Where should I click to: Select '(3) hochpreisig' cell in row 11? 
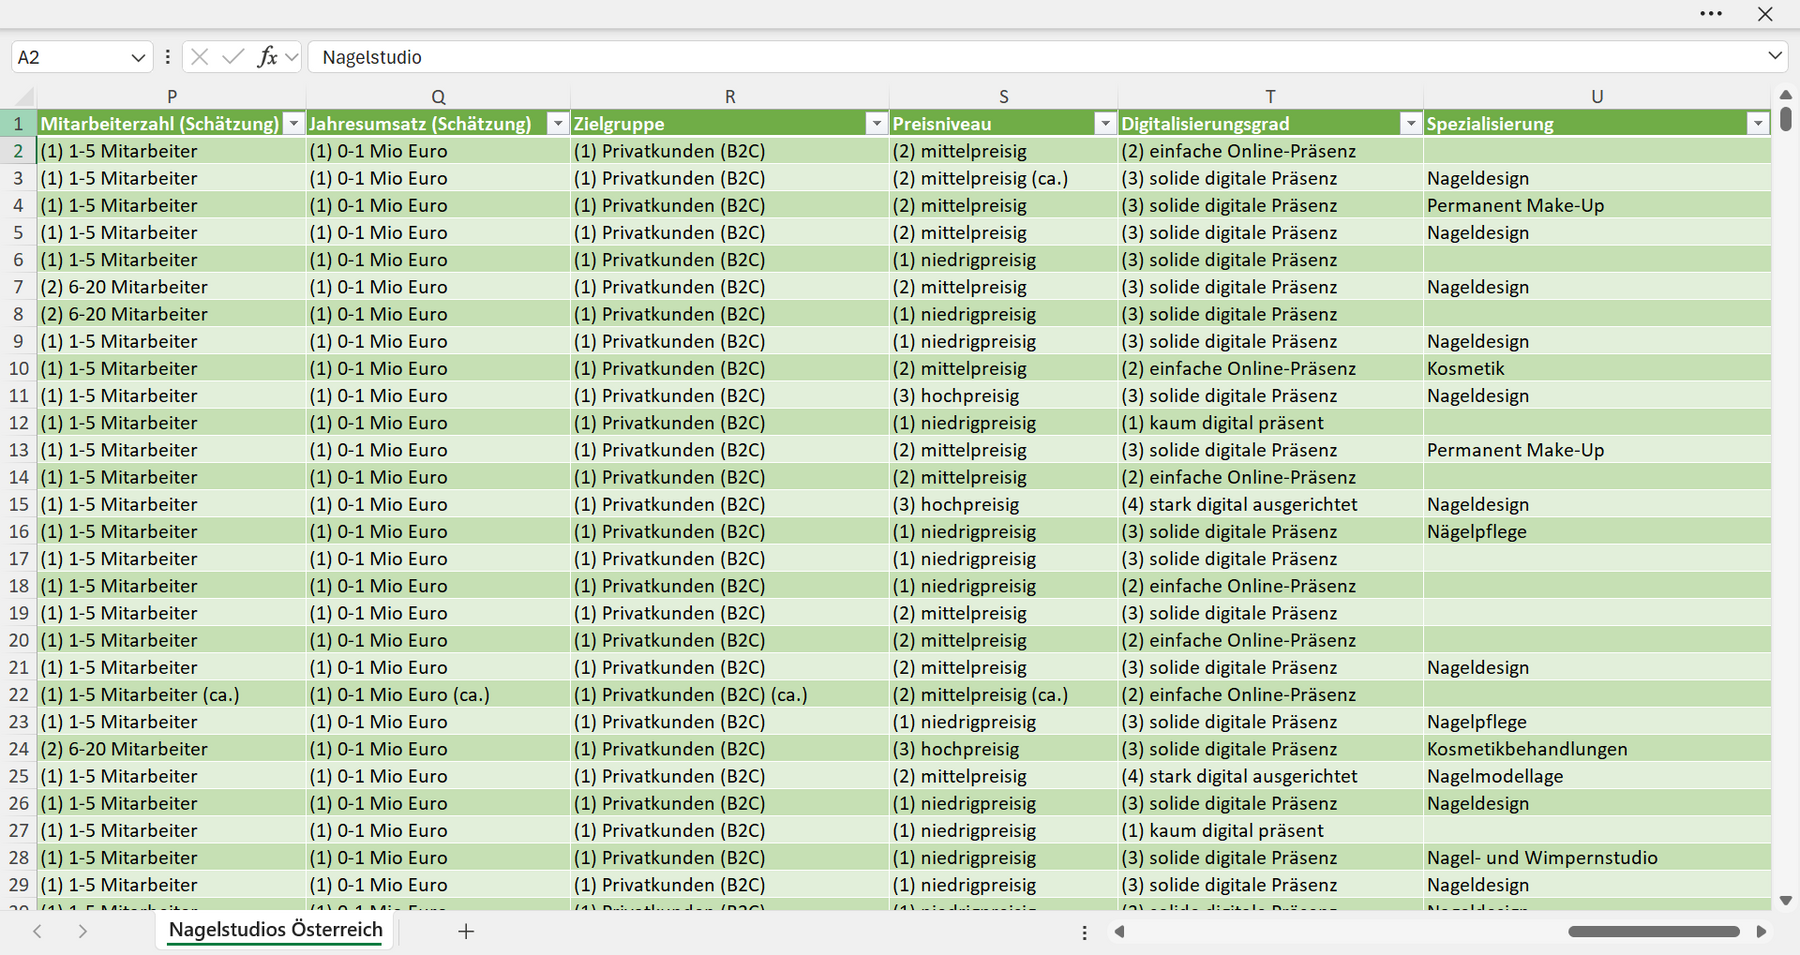pyautogui.click(x=1004, y=395)
